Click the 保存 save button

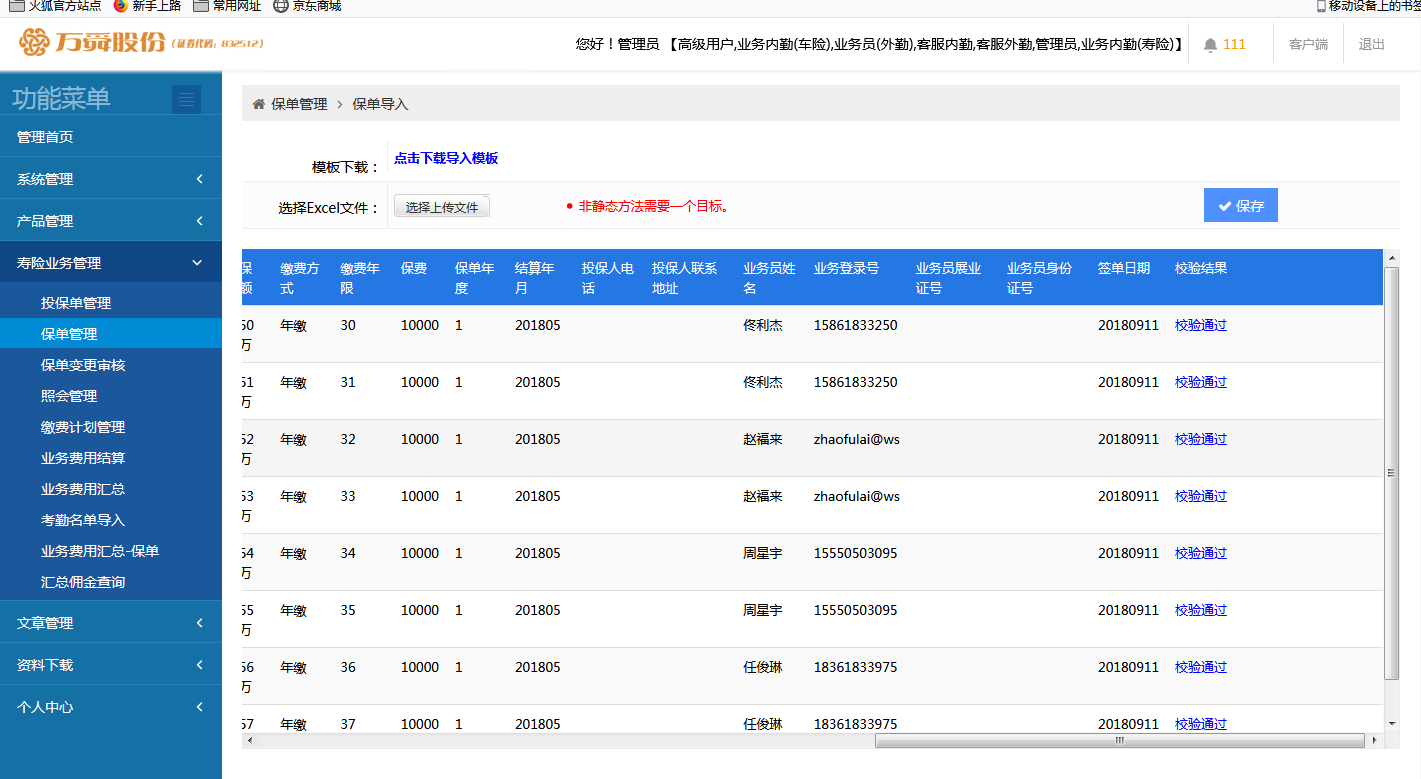[1240, 206]
